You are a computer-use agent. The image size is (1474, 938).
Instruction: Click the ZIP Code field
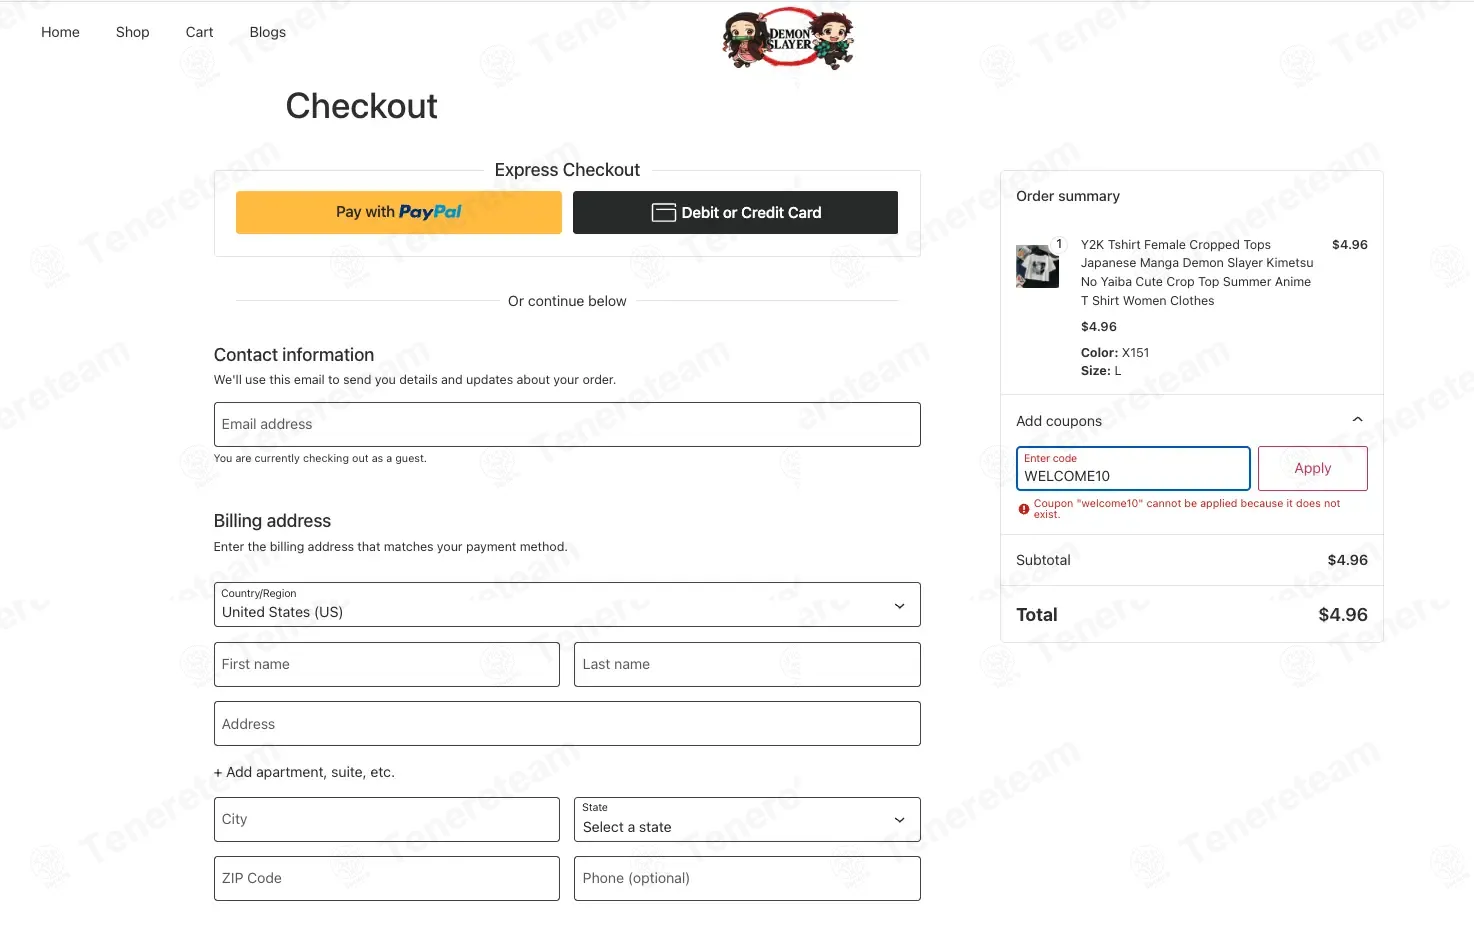[387, 878]
